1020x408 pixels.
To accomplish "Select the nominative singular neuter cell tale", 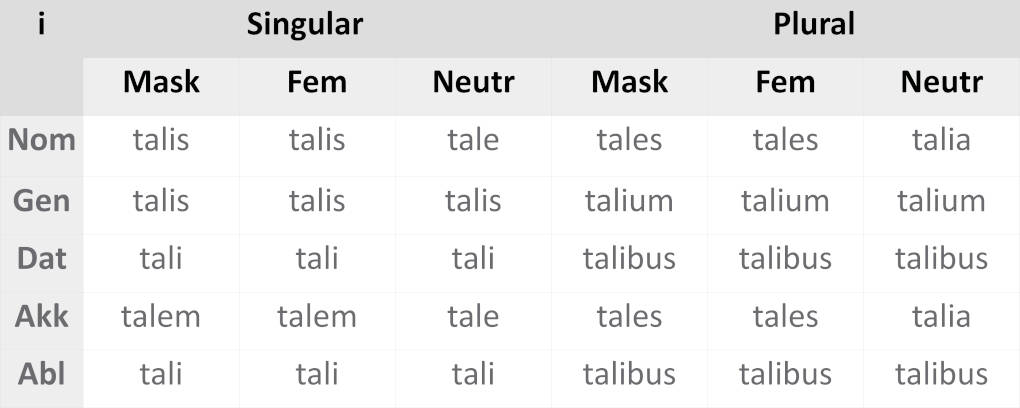I will pyautogui.click(x=473, y=140).
